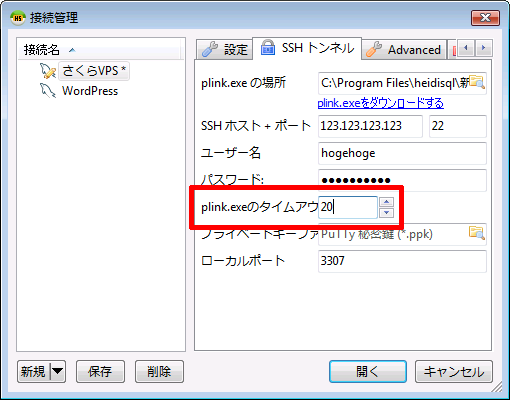
Task: Open the 設定 tab
Action: [x=224, y=50]
